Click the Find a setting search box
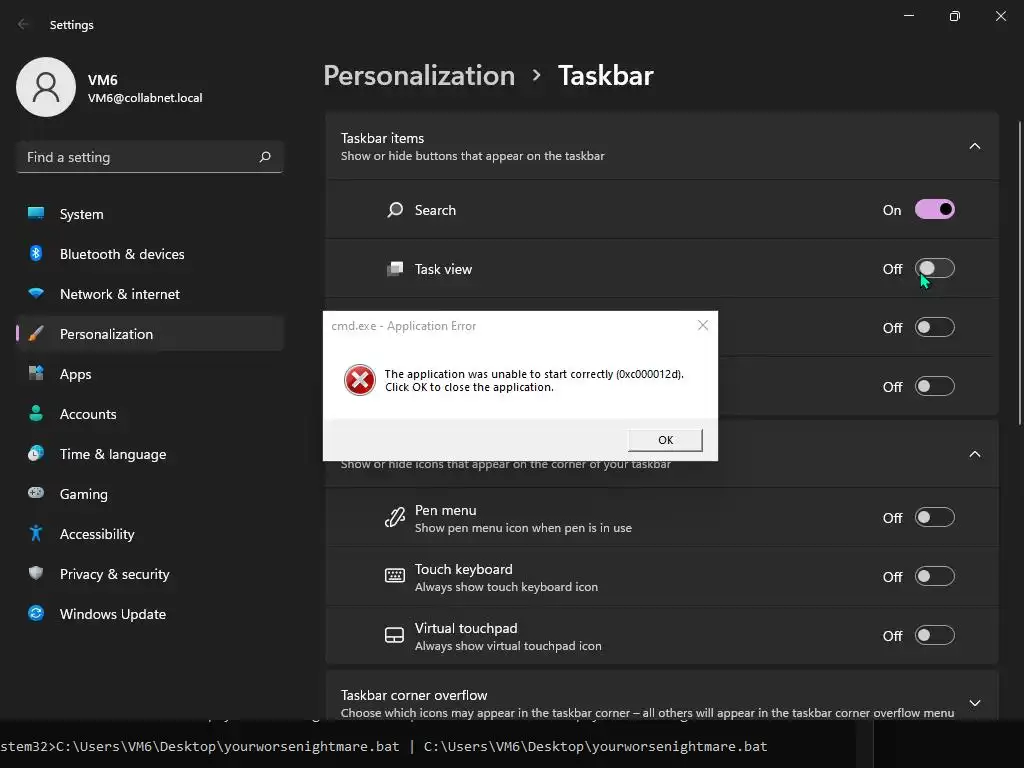Image resolution: width=1024 pixels, height=768 pixels. click(150, 157)
